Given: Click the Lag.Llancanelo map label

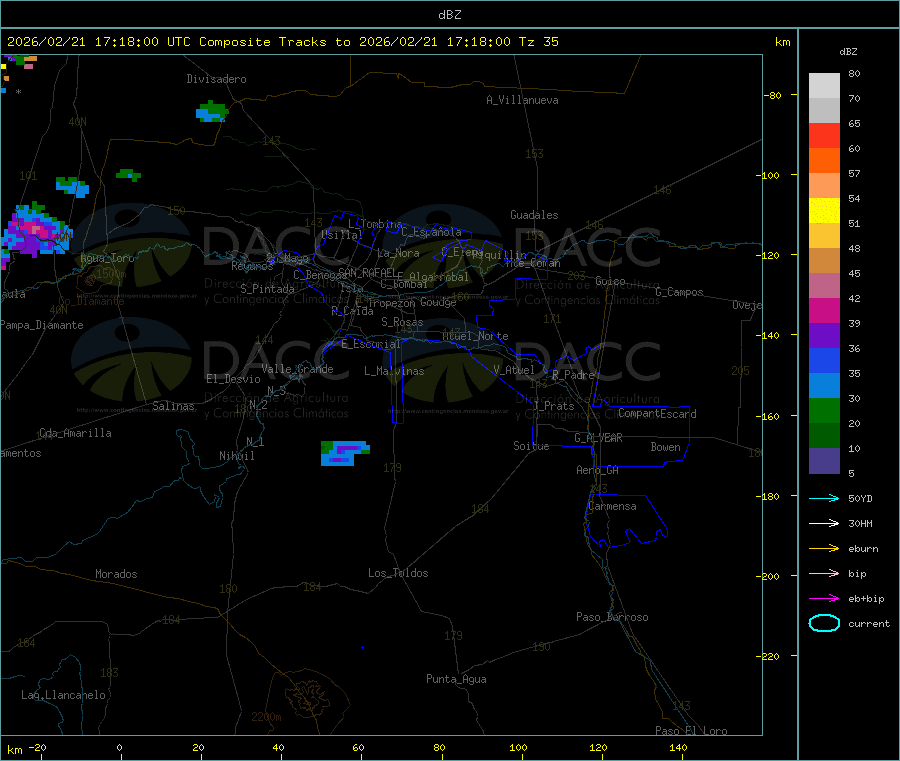Looking at the screenshot, I should tap(64, 695).
